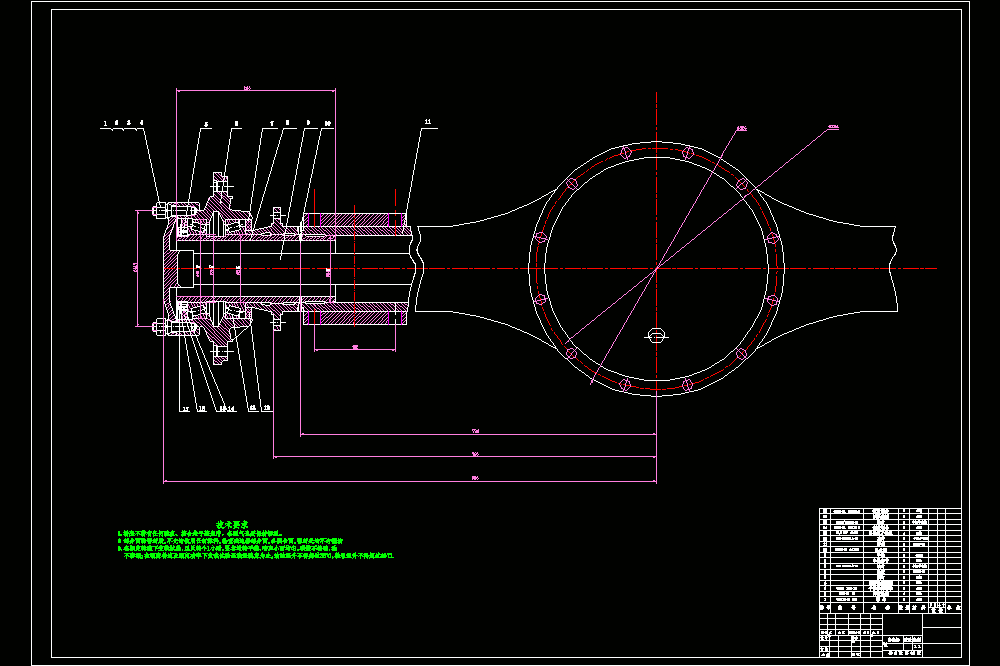Click the topmost horizontal dimension above hub
Image resolution: width=1000 pixels, height=666 pixels.
[x=247, y=89]
